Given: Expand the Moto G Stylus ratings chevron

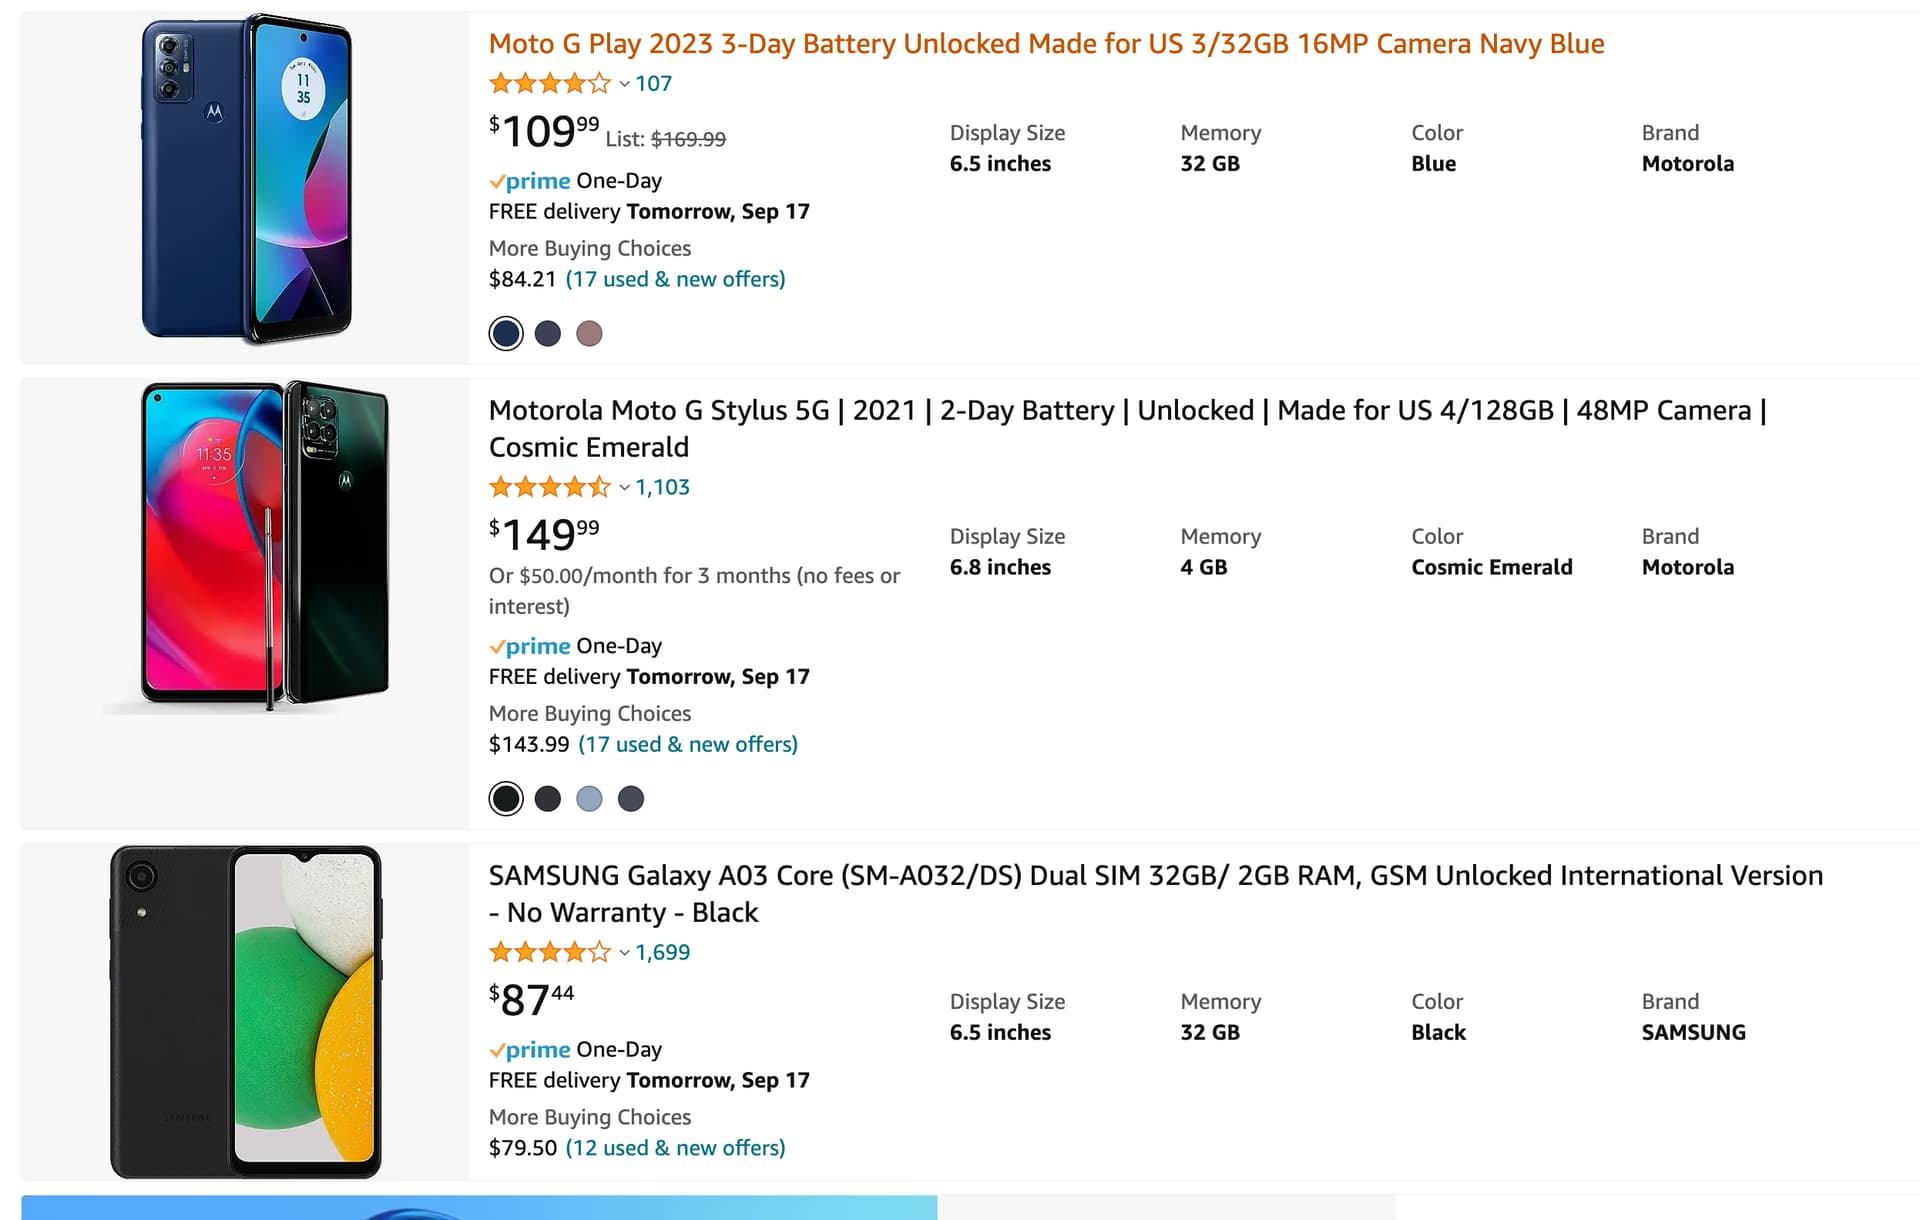Looking at the screenshot, I should pyautogui.click(x=624, y=488).
